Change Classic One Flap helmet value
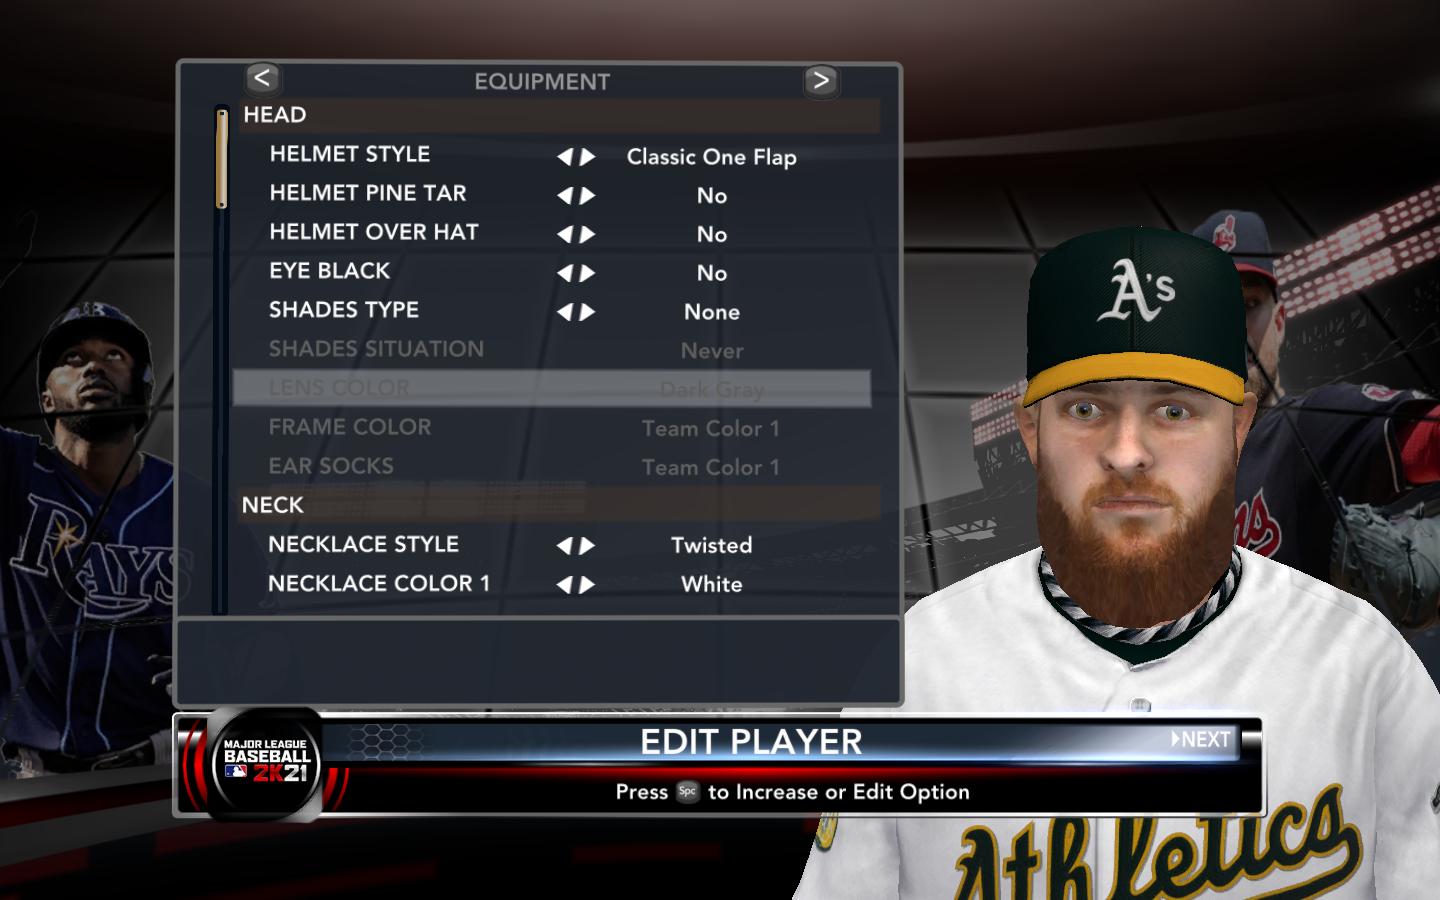1440x900 pixels. coord(712,157)
